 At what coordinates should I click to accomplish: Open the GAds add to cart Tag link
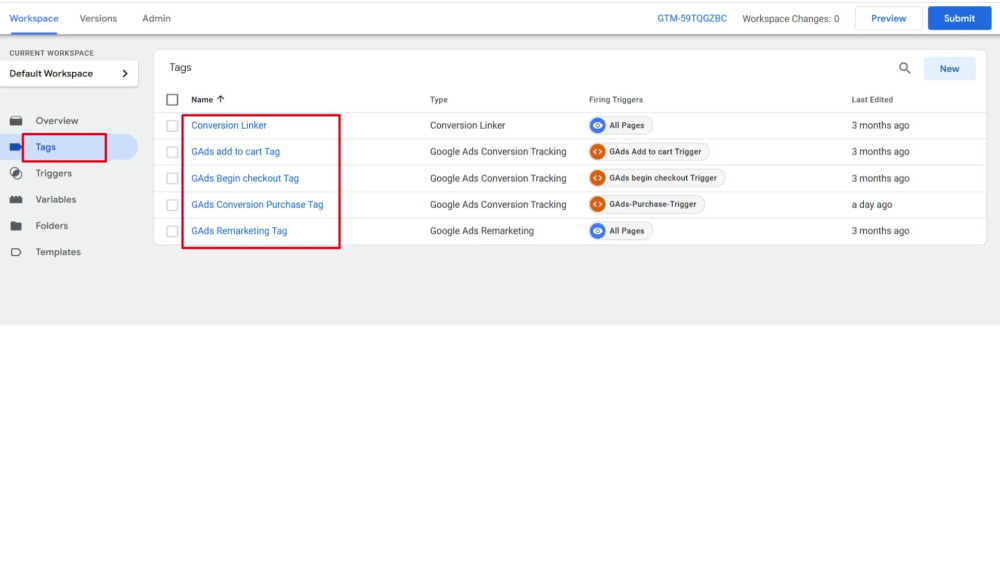click(x=235, y=152)
